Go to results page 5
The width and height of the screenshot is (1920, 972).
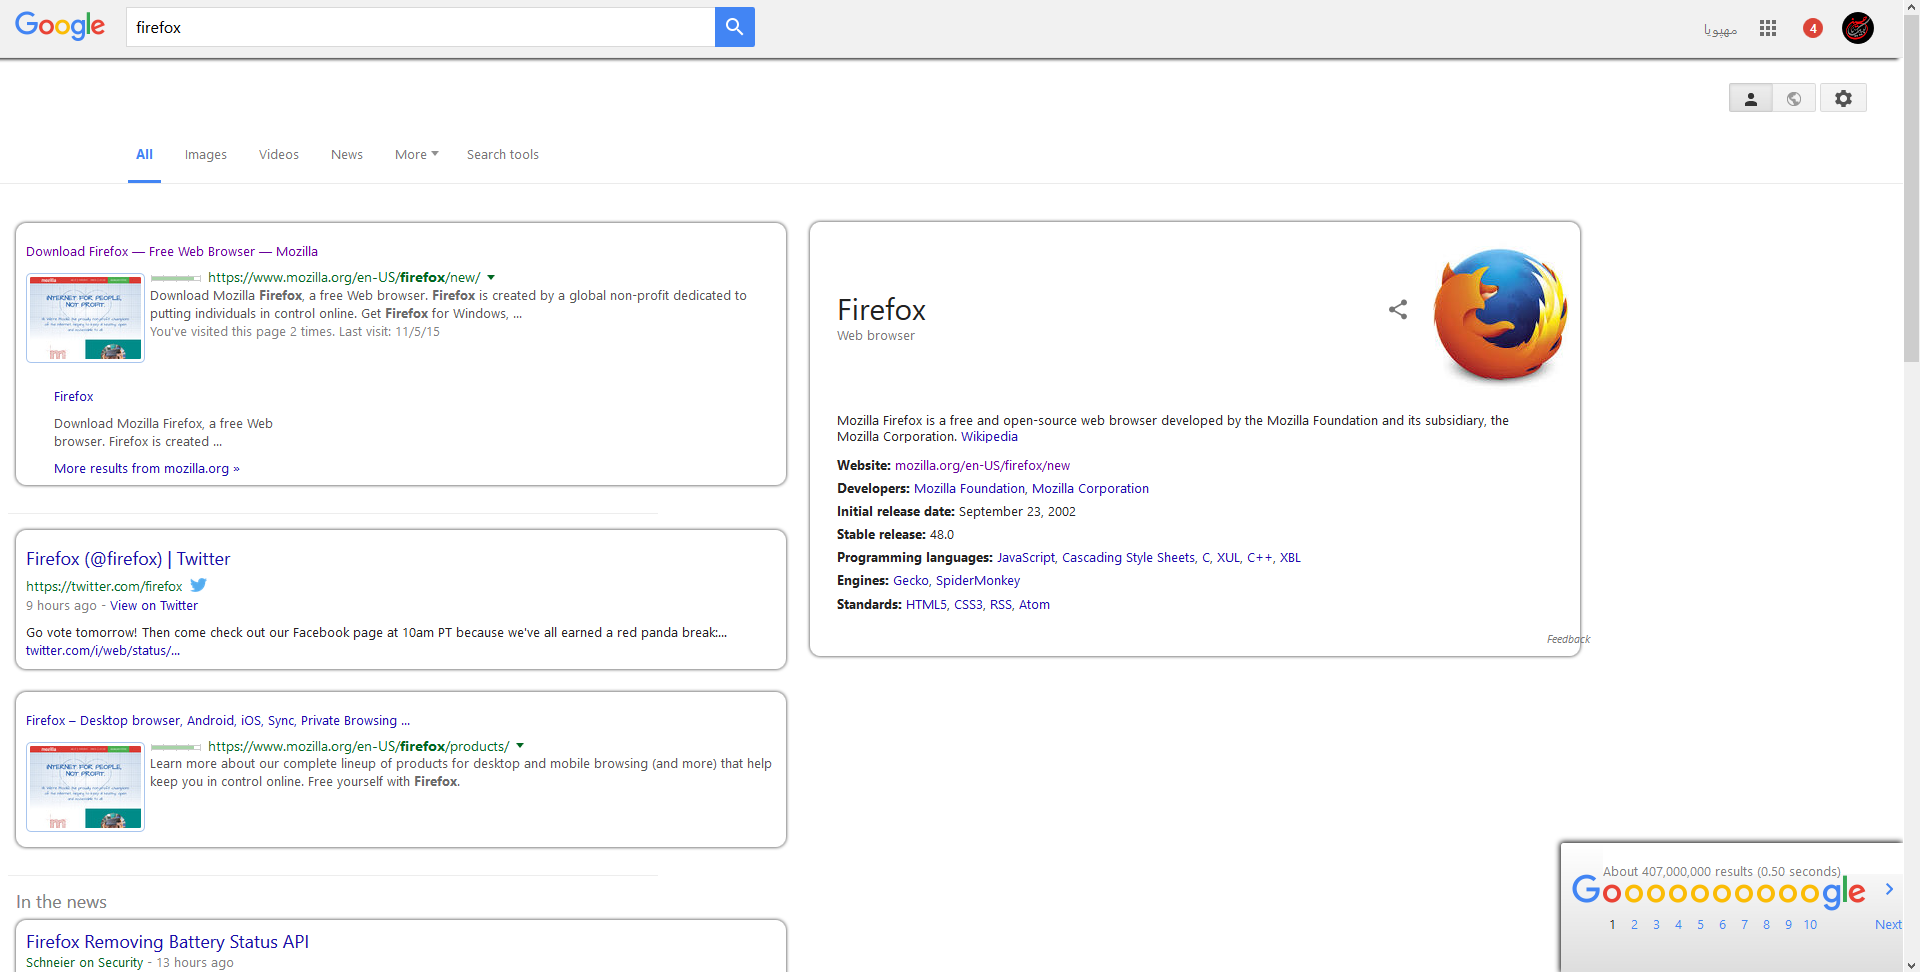coord(1700,925)
